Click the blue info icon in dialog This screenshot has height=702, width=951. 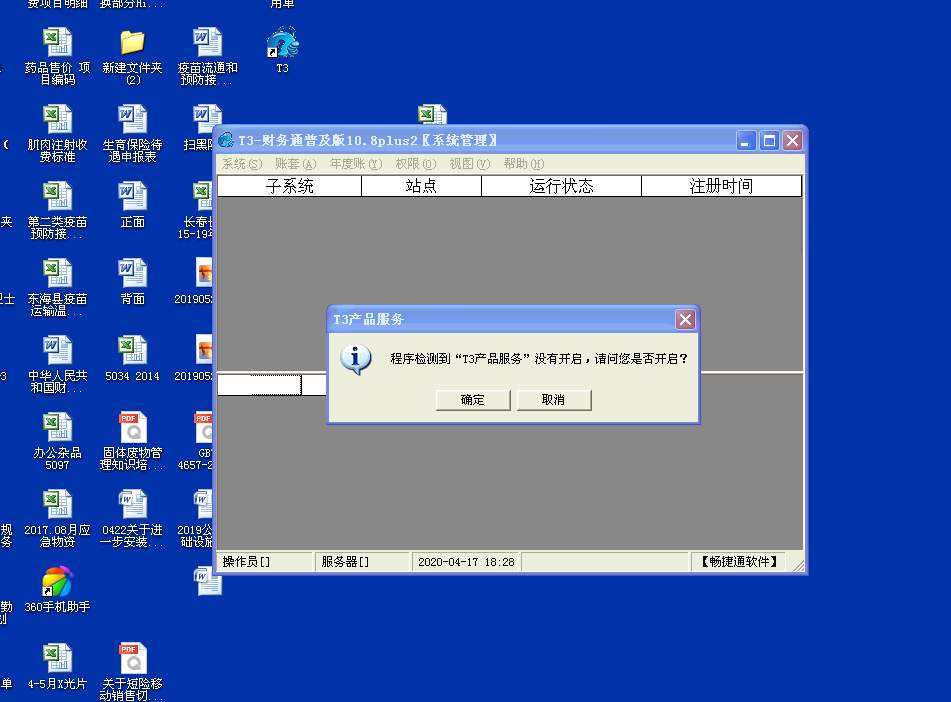(356, 359)
